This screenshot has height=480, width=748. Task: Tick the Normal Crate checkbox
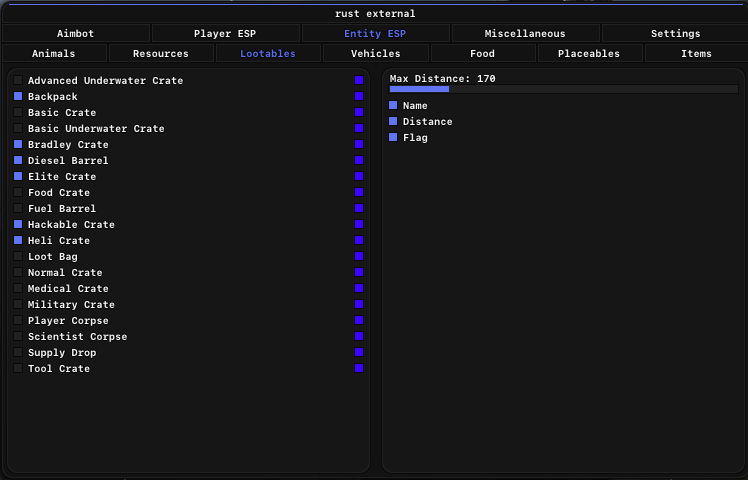pyautogui.click(x=18, y=272)
